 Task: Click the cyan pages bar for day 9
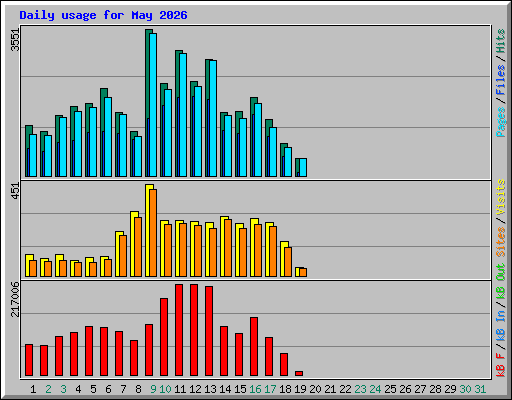(x=153, y=105)
